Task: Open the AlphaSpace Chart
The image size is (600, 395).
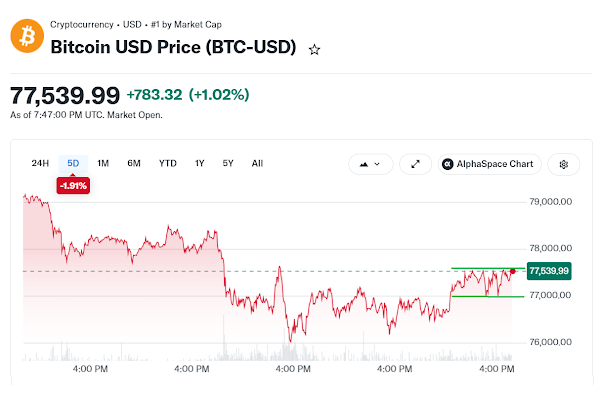Action: point(489,164)
